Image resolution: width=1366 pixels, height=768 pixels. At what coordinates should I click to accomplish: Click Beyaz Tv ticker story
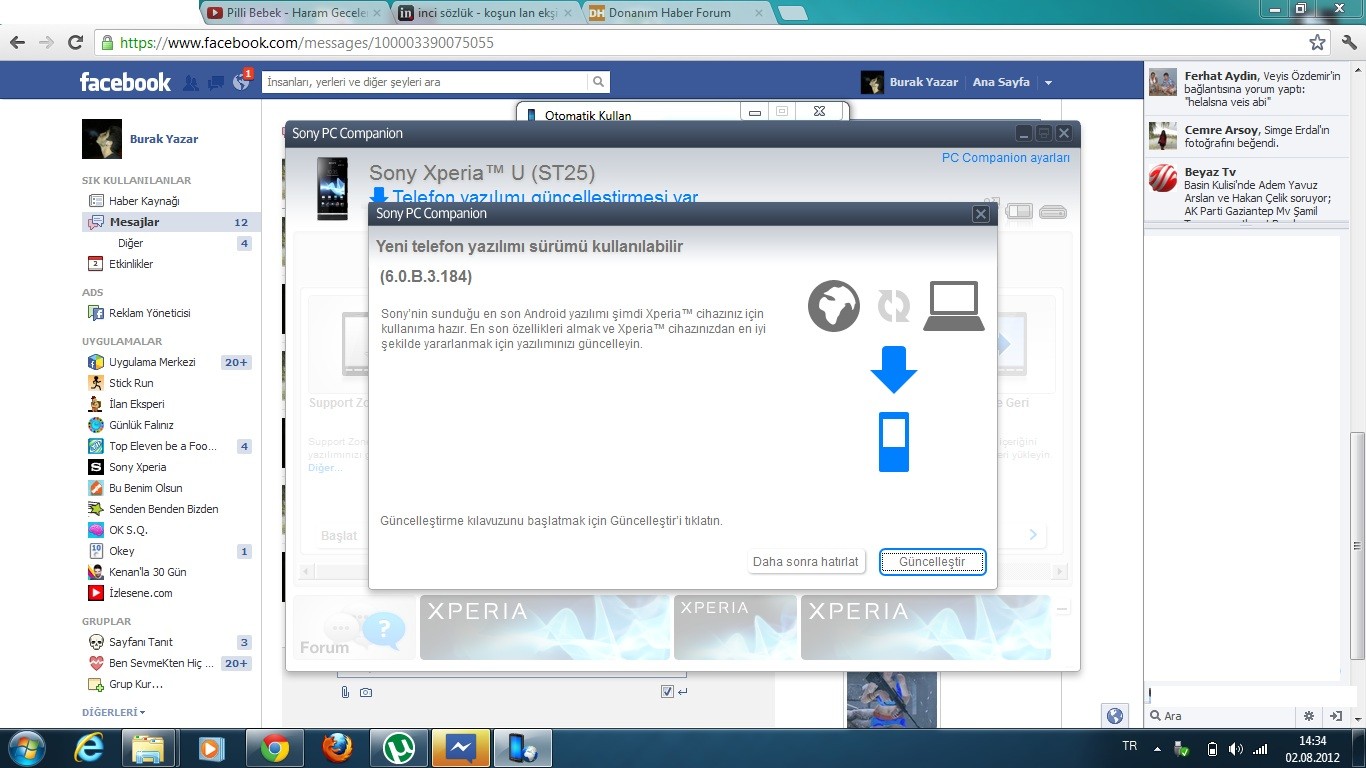[1244, 193]
